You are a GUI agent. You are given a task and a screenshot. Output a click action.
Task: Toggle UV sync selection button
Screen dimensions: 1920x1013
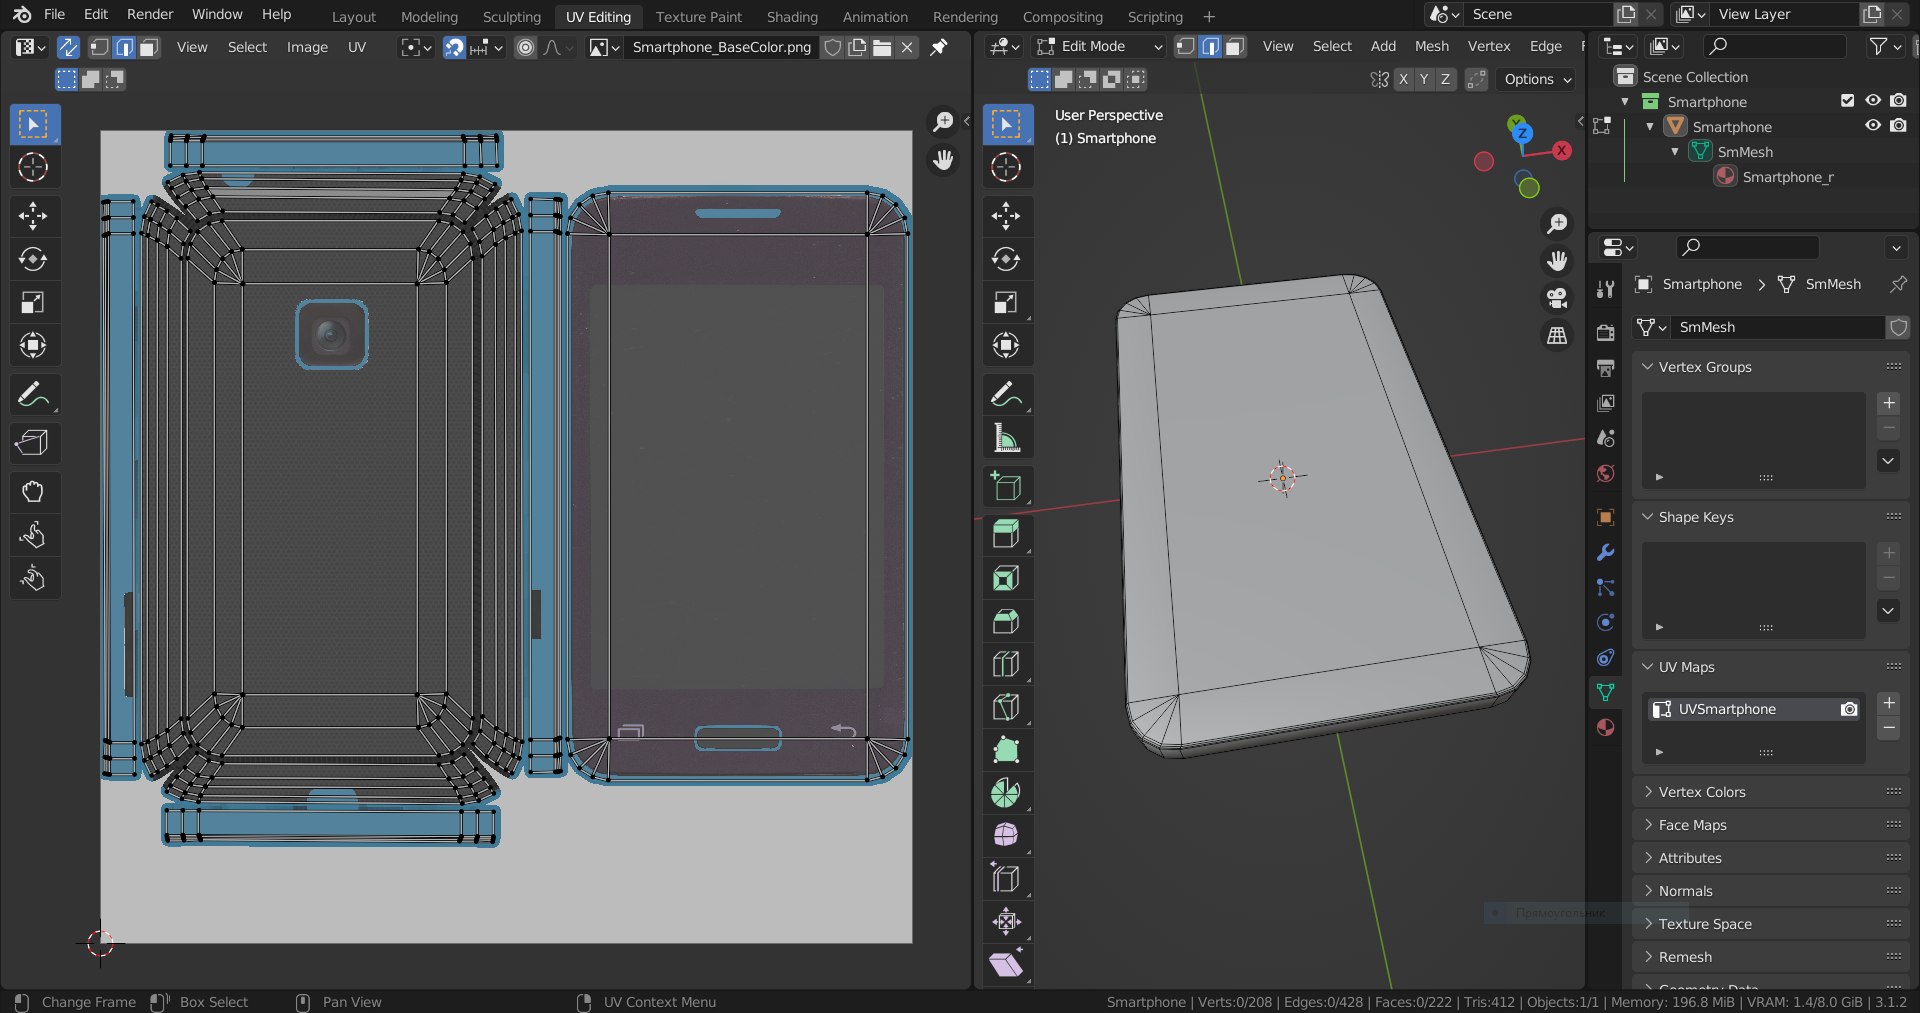coord(68,47)
